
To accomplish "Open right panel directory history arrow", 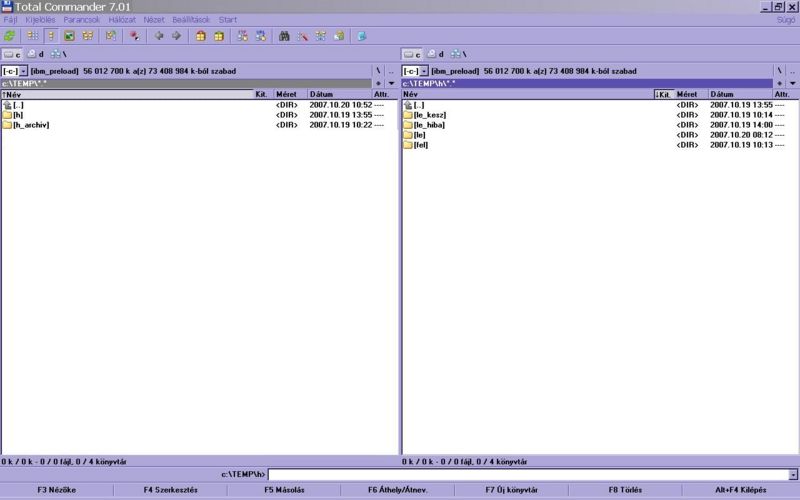I will click(x=792, y=83).
